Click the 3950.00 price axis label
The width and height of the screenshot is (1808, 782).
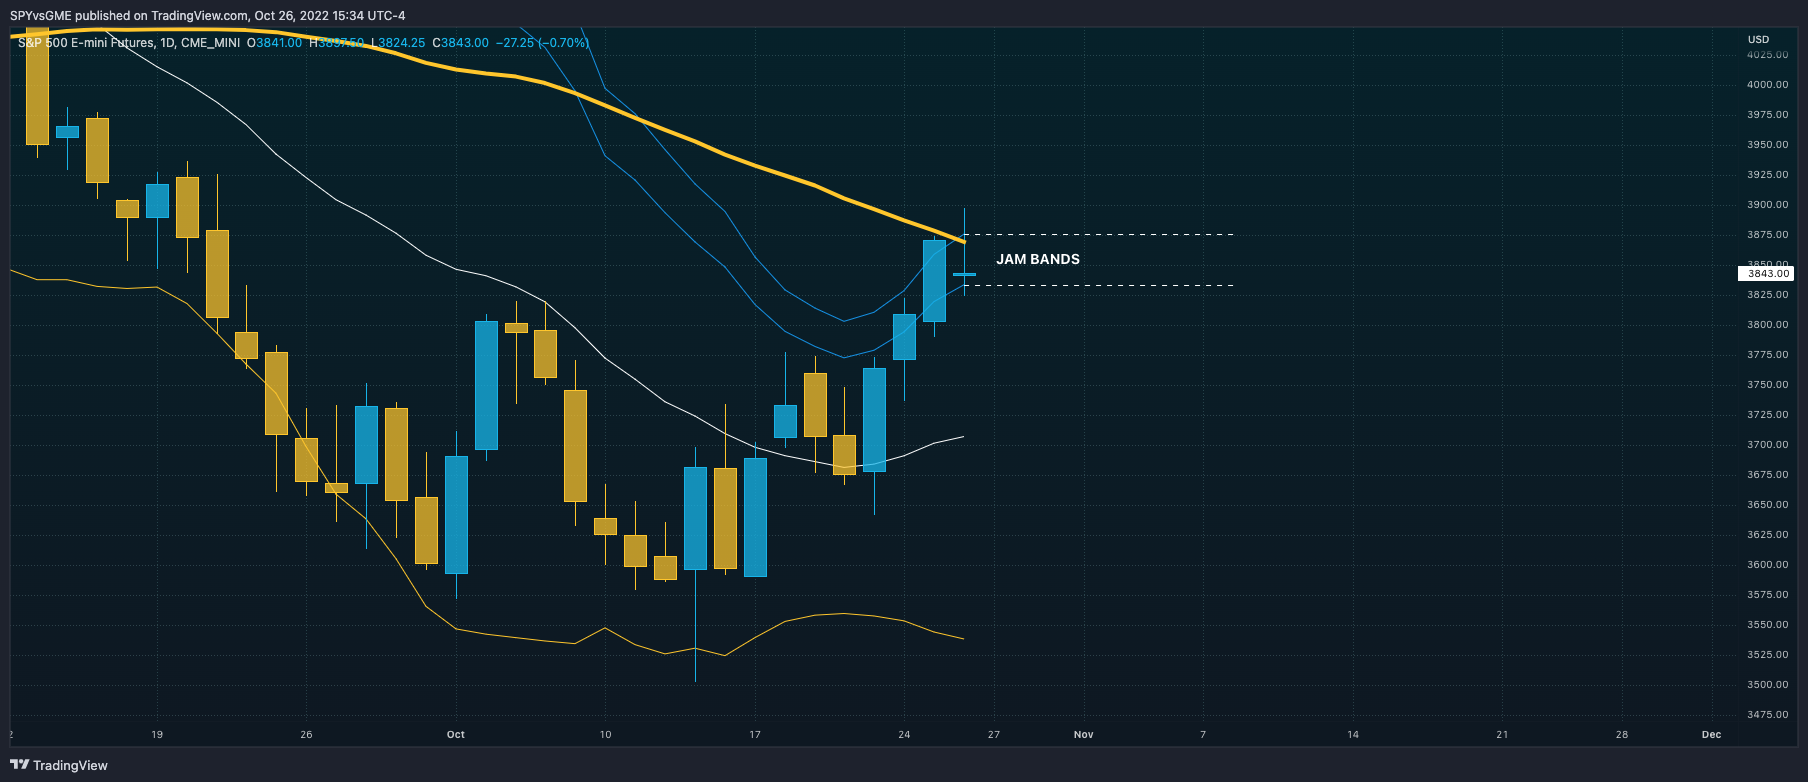(1767, 145)
